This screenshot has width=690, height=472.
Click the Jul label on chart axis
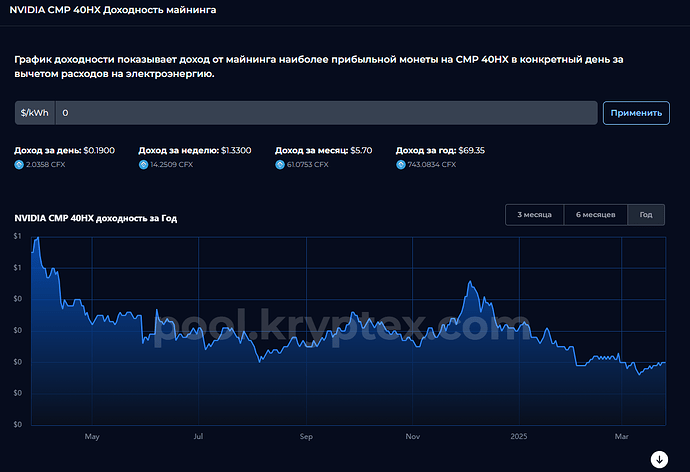(198, 436)
